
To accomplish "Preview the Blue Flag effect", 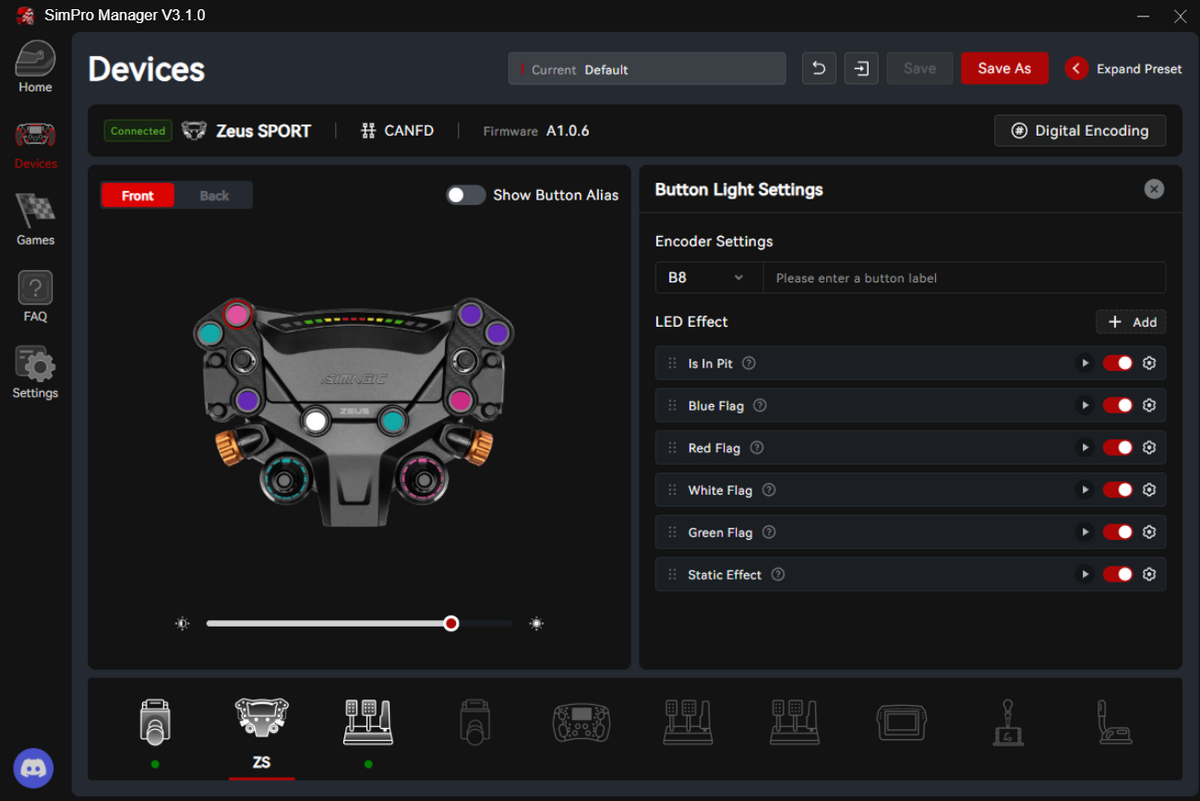I will [1084, 405].
